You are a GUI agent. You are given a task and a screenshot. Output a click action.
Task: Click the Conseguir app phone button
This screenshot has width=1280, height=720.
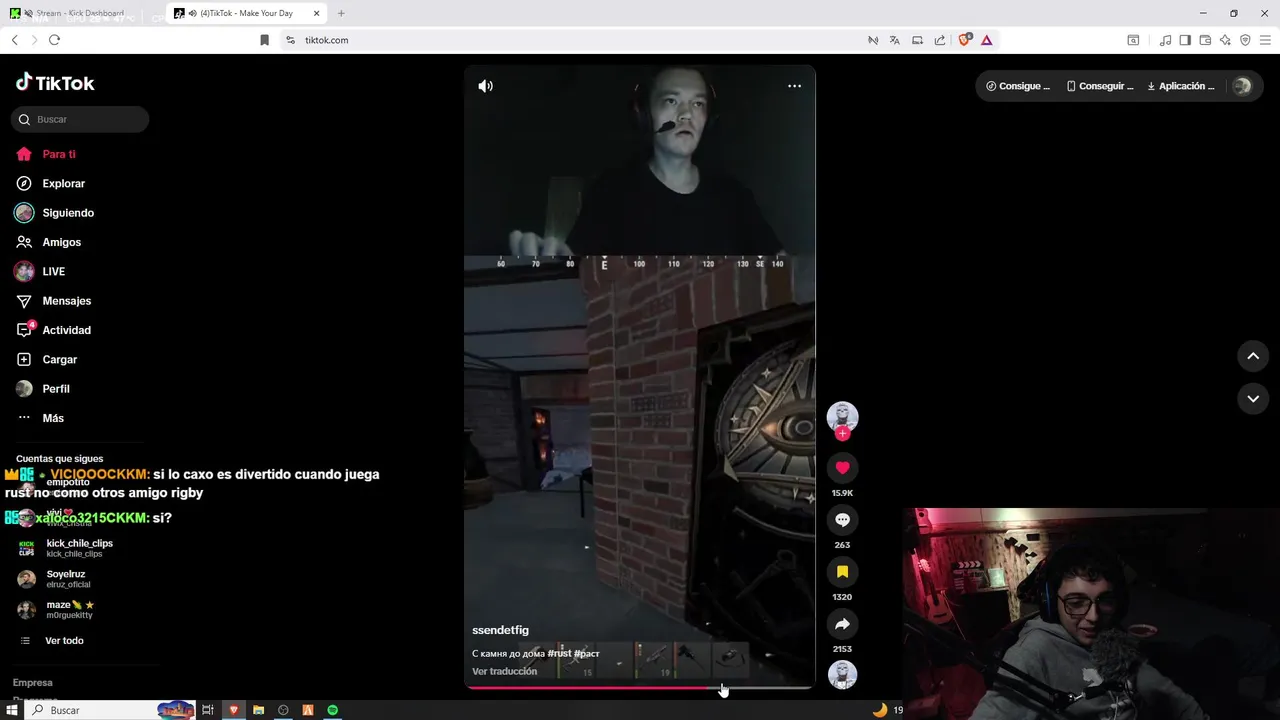point(1100,86)
